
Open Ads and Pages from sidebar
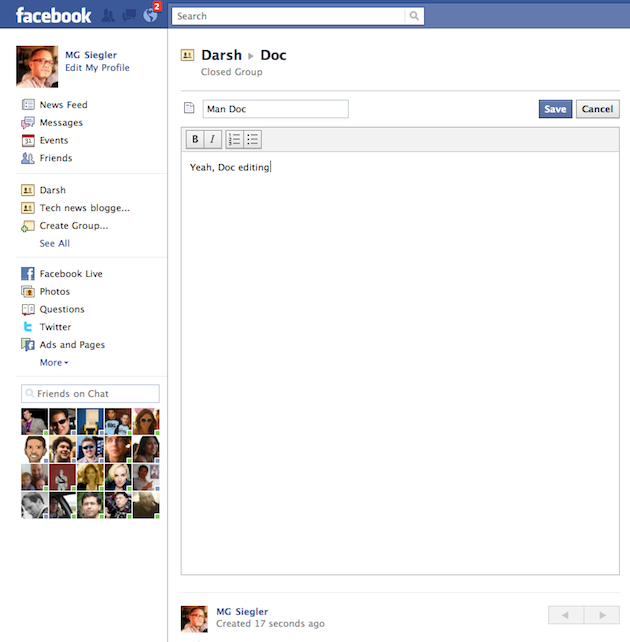(72, 345)
